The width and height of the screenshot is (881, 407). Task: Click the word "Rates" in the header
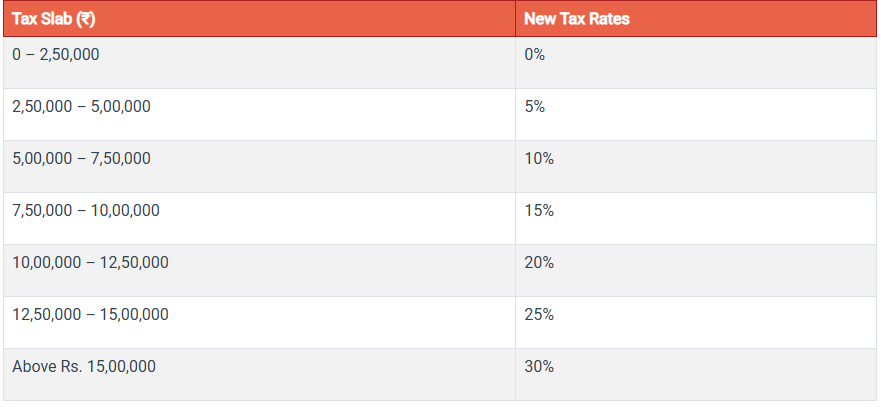pos(607,19)
